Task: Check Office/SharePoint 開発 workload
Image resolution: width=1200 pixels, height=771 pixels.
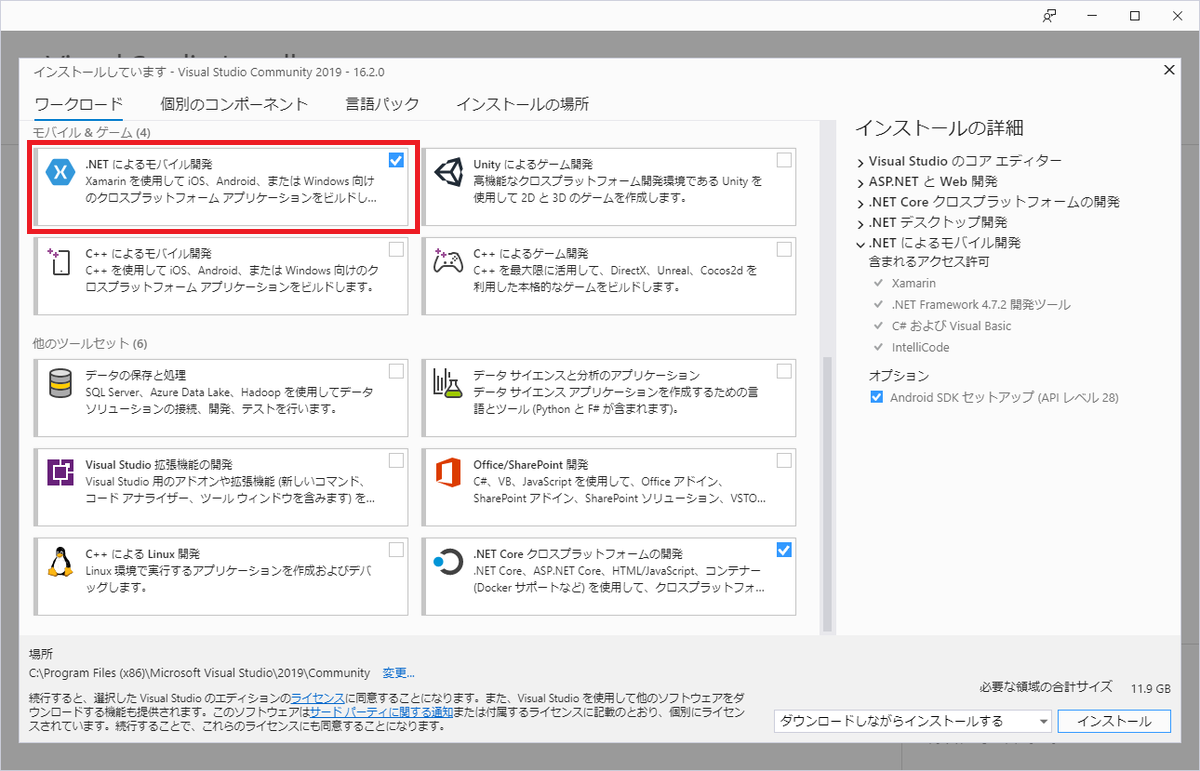Action: [x=784, y=460]
